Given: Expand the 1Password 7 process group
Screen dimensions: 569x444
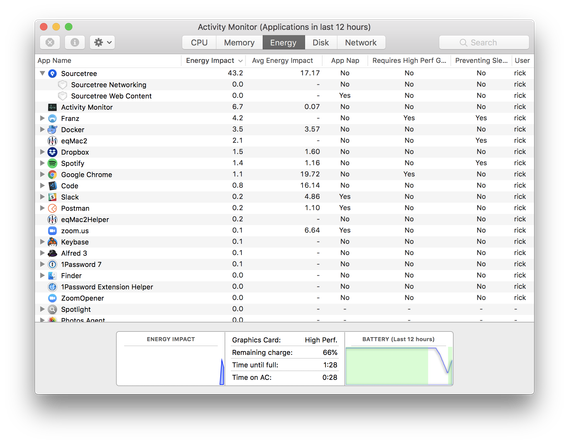Looking at the screenshot, I should [x=42, y=264].
